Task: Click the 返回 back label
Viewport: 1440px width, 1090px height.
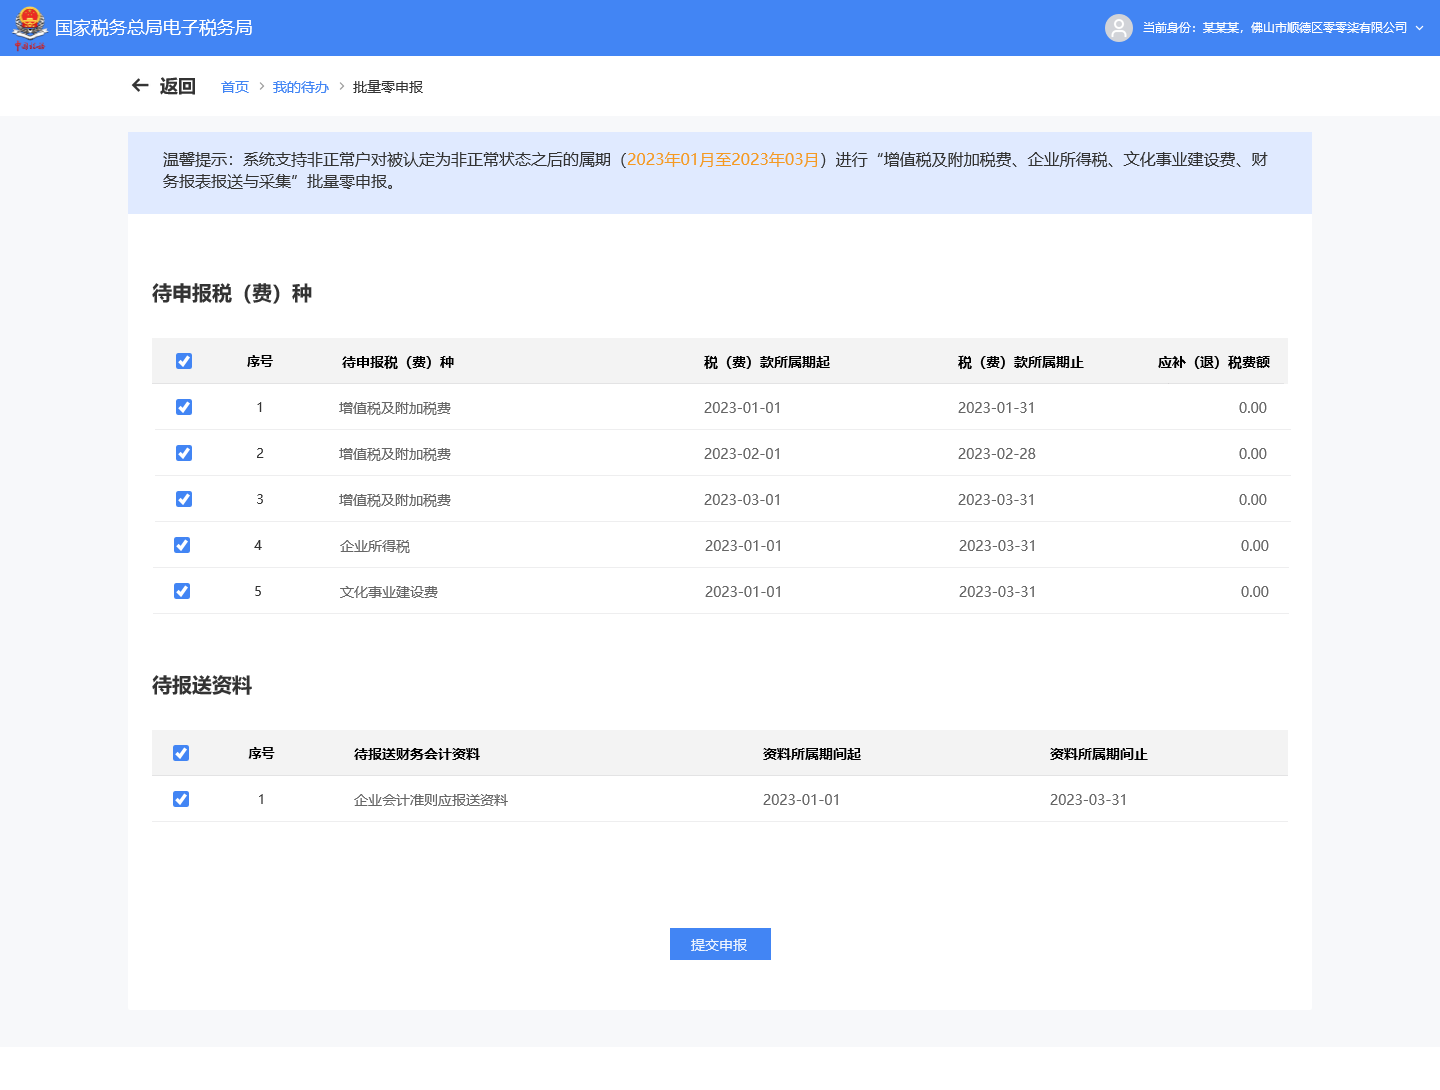Action: (x=177, y=86)
